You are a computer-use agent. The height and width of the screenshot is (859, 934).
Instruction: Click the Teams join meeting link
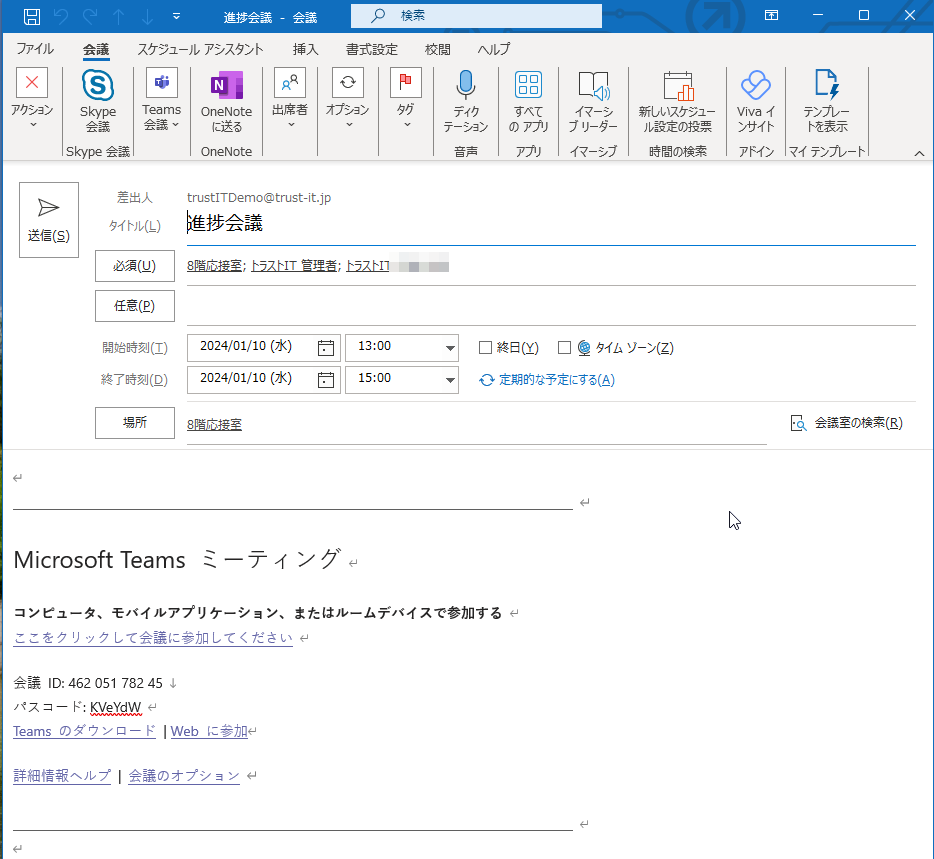[x=153, y=638]
